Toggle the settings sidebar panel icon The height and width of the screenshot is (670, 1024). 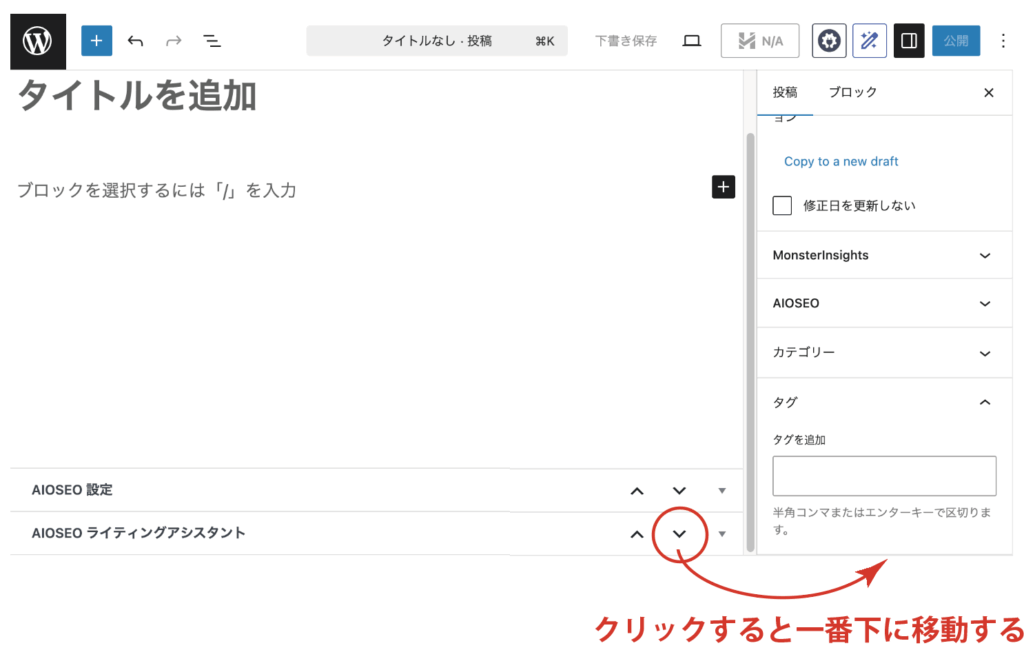pyautogui.click(x=909, y=41)
